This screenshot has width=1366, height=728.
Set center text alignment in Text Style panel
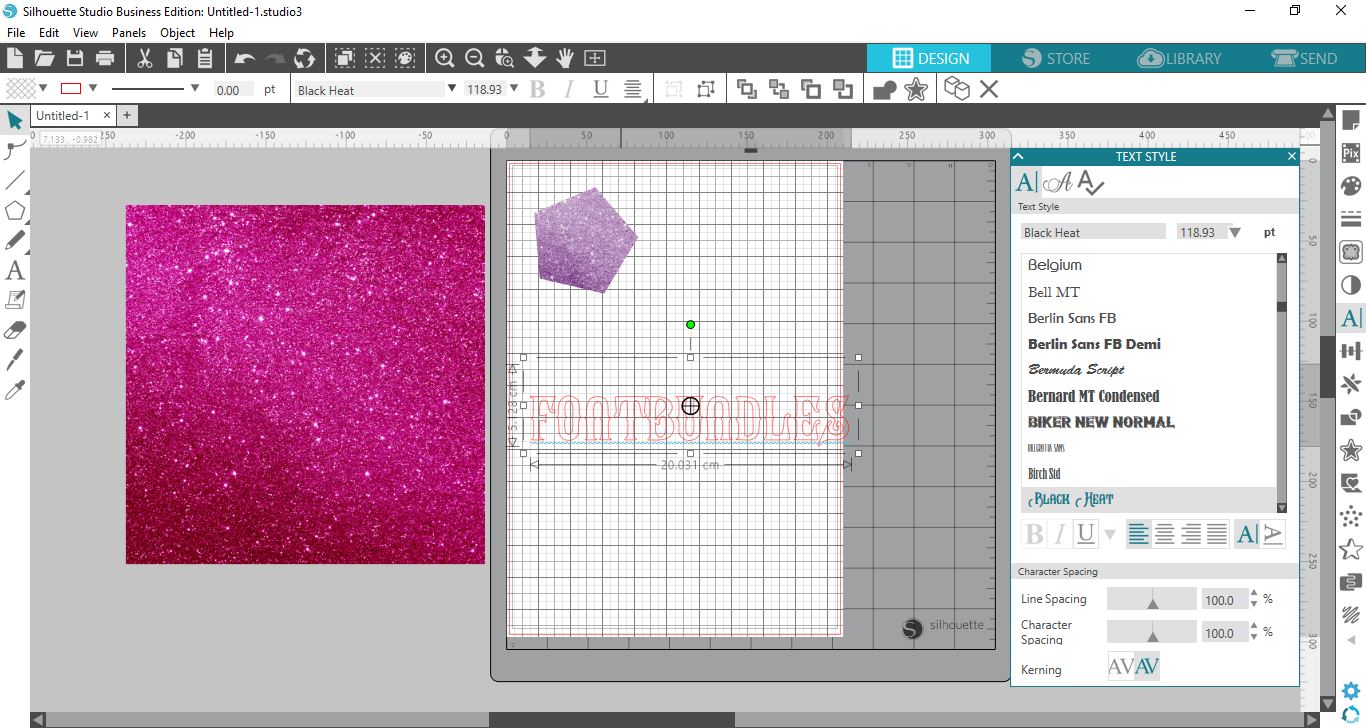coord(1165,534)
